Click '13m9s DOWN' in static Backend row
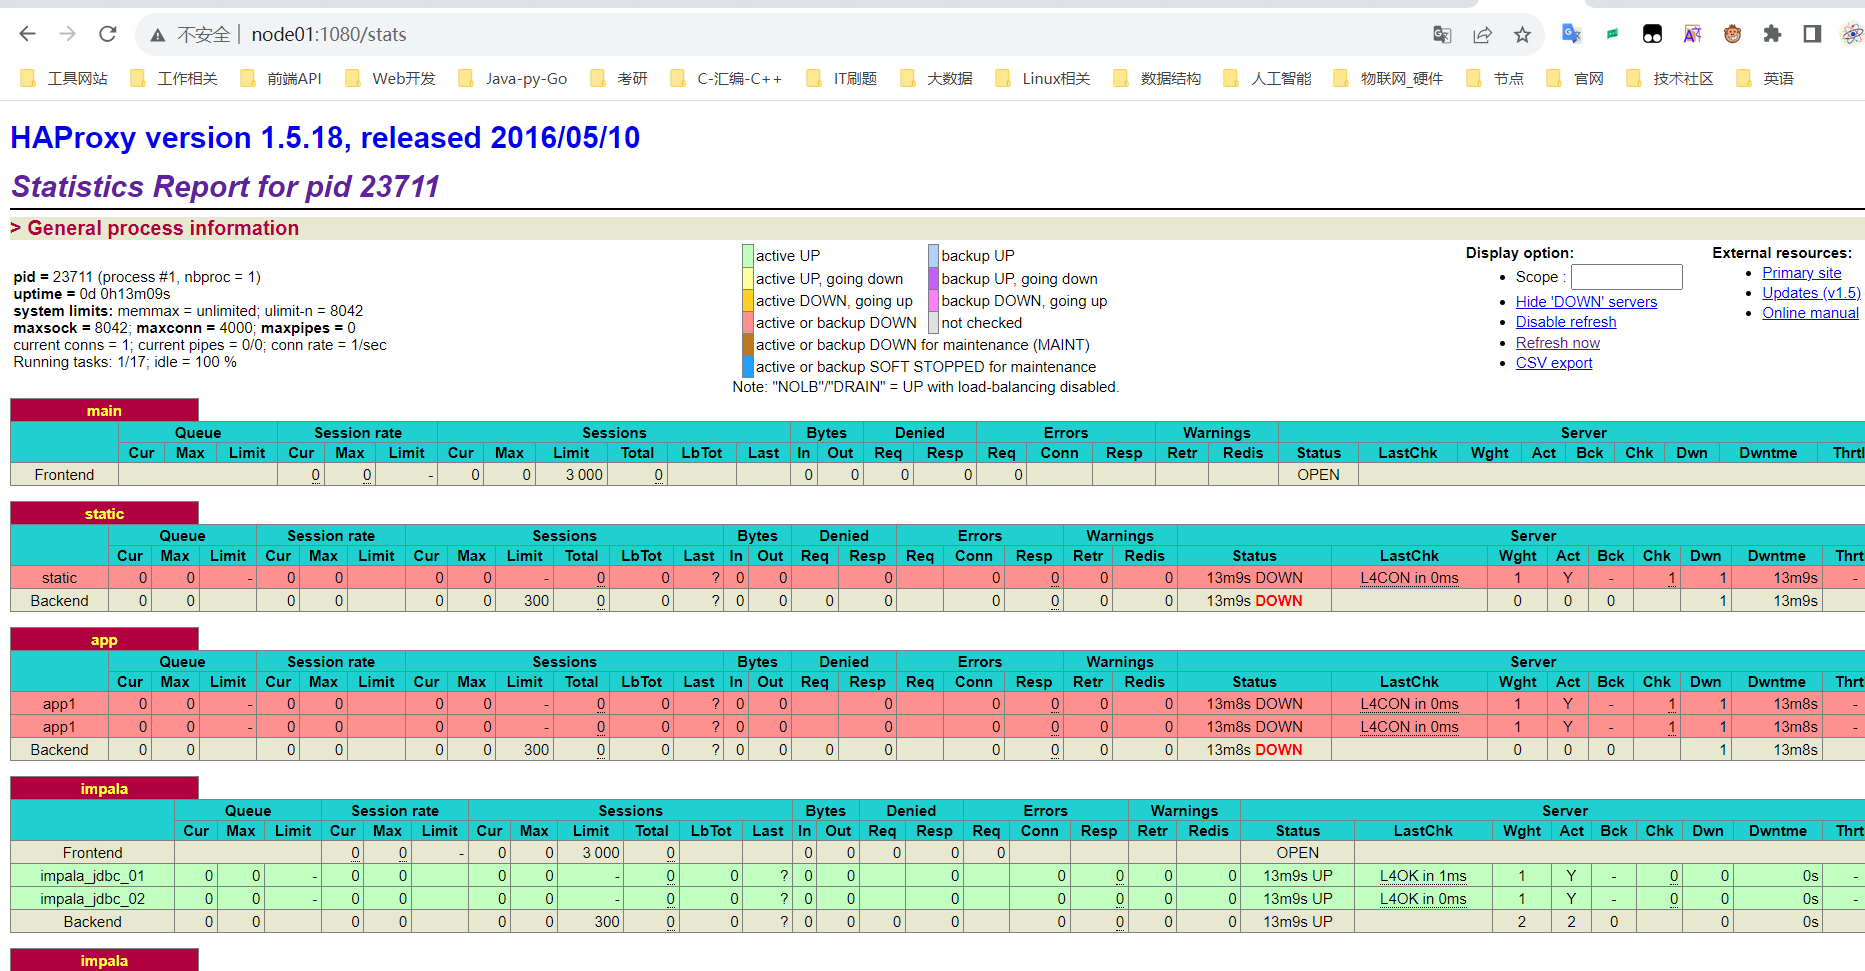Image resolution: width=1865 pixels, height=971 pixels. (1254, 601)
